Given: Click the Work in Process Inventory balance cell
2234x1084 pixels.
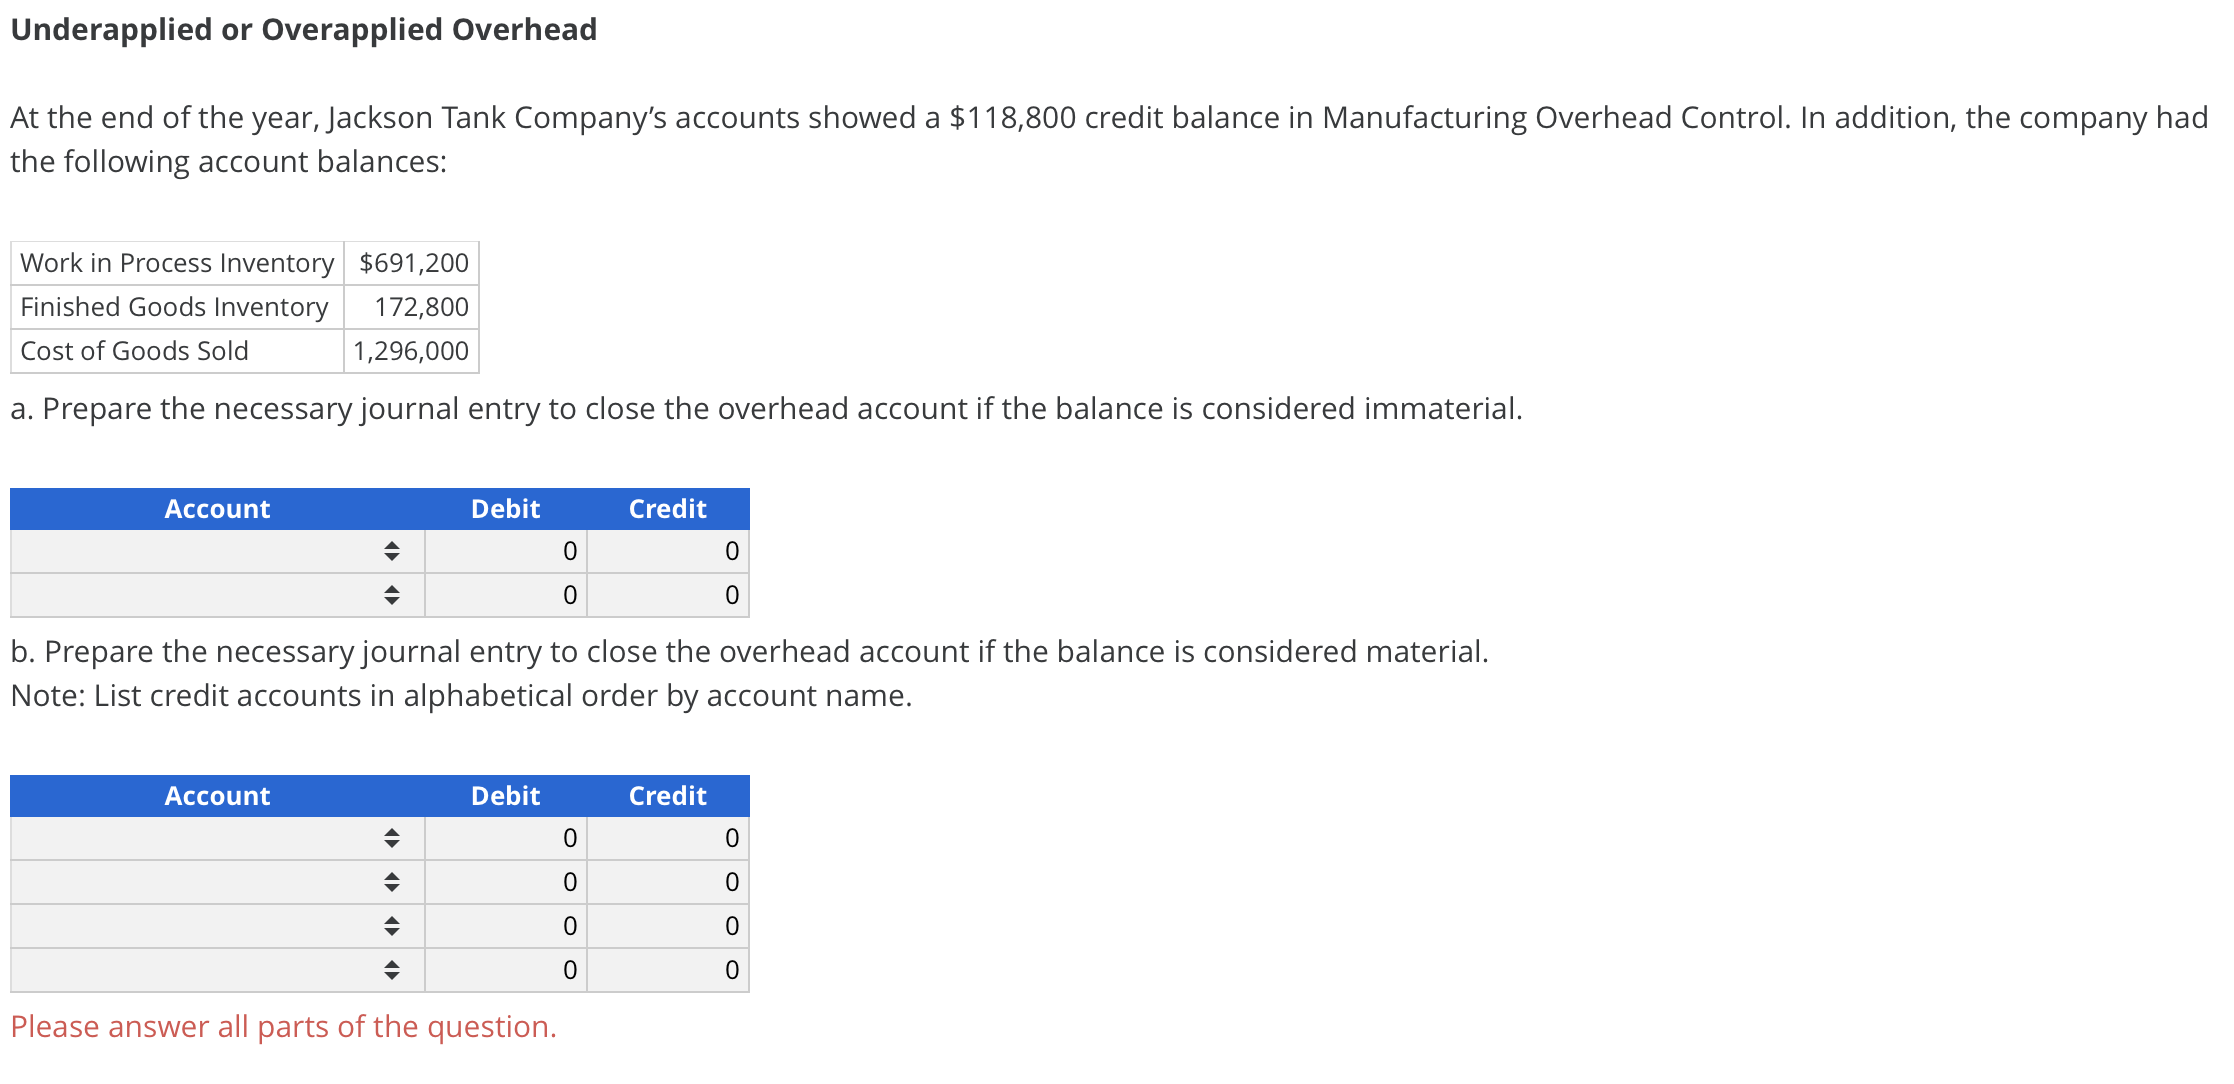Looking at the screenshot, I should [411, 262].
